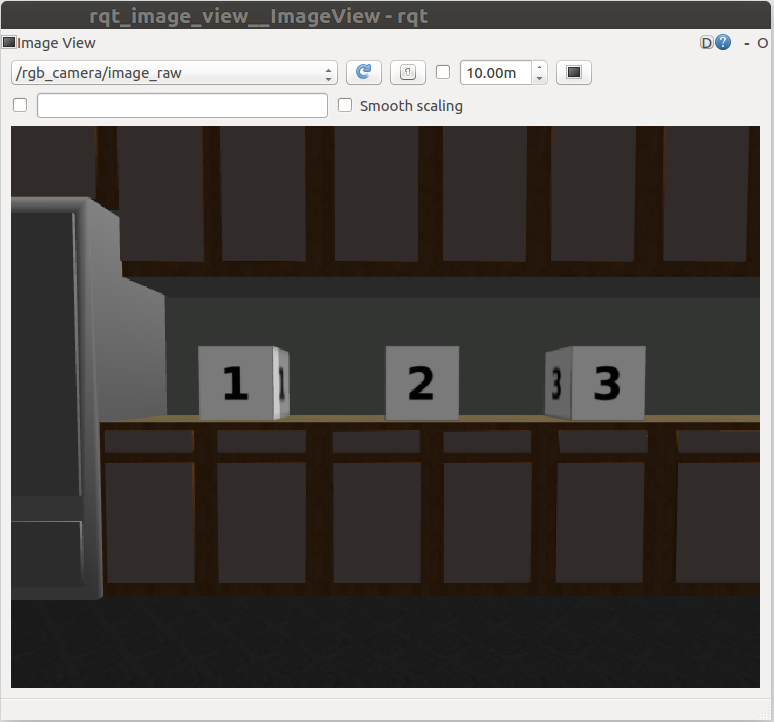Click the zoom to original size button
Screen dimensions: 774x722
pos(407,72)
